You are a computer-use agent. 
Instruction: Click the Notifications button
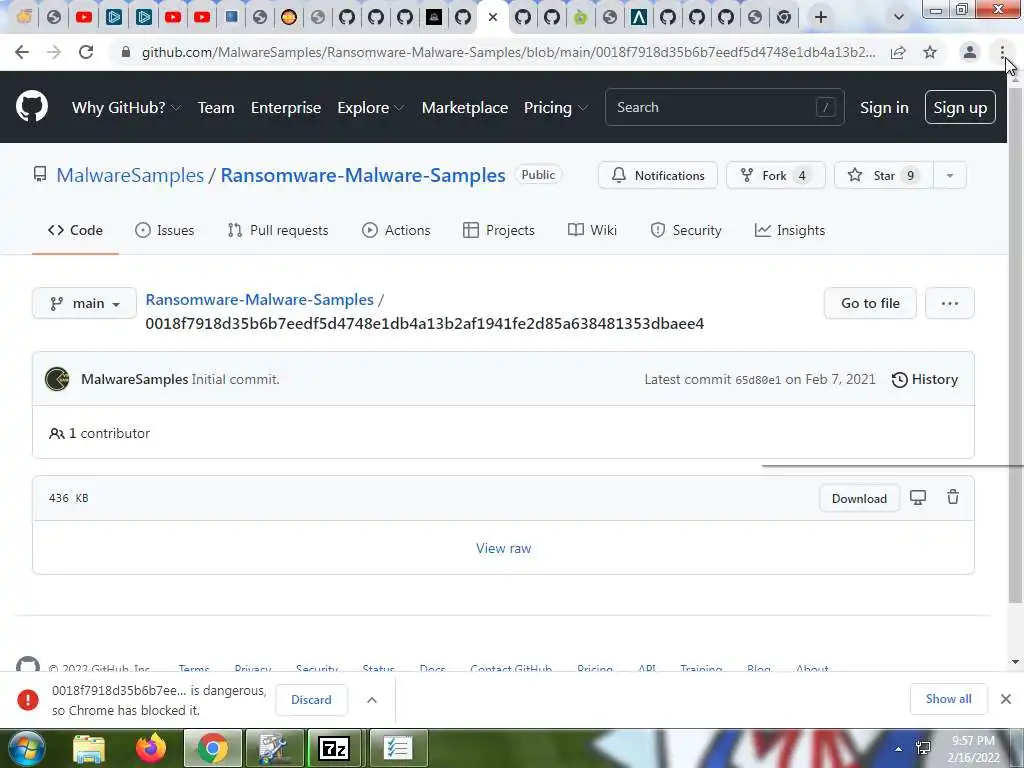(x=658, y=175)
